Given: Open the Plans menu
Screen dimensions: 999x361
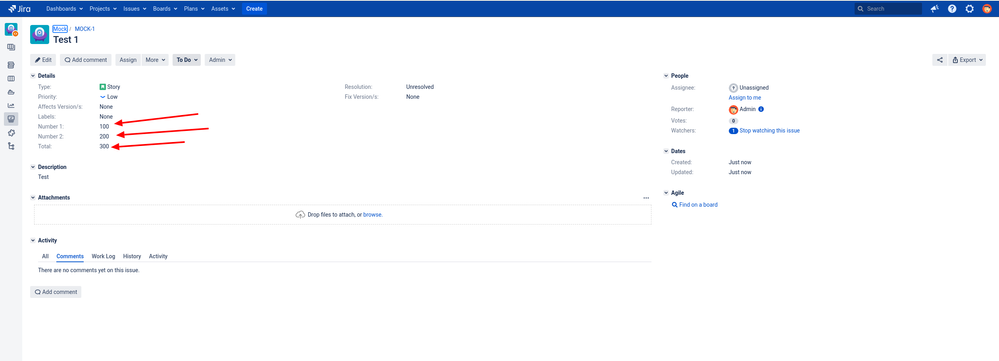Looking at the screenshot, I should [x=195, y=9].
